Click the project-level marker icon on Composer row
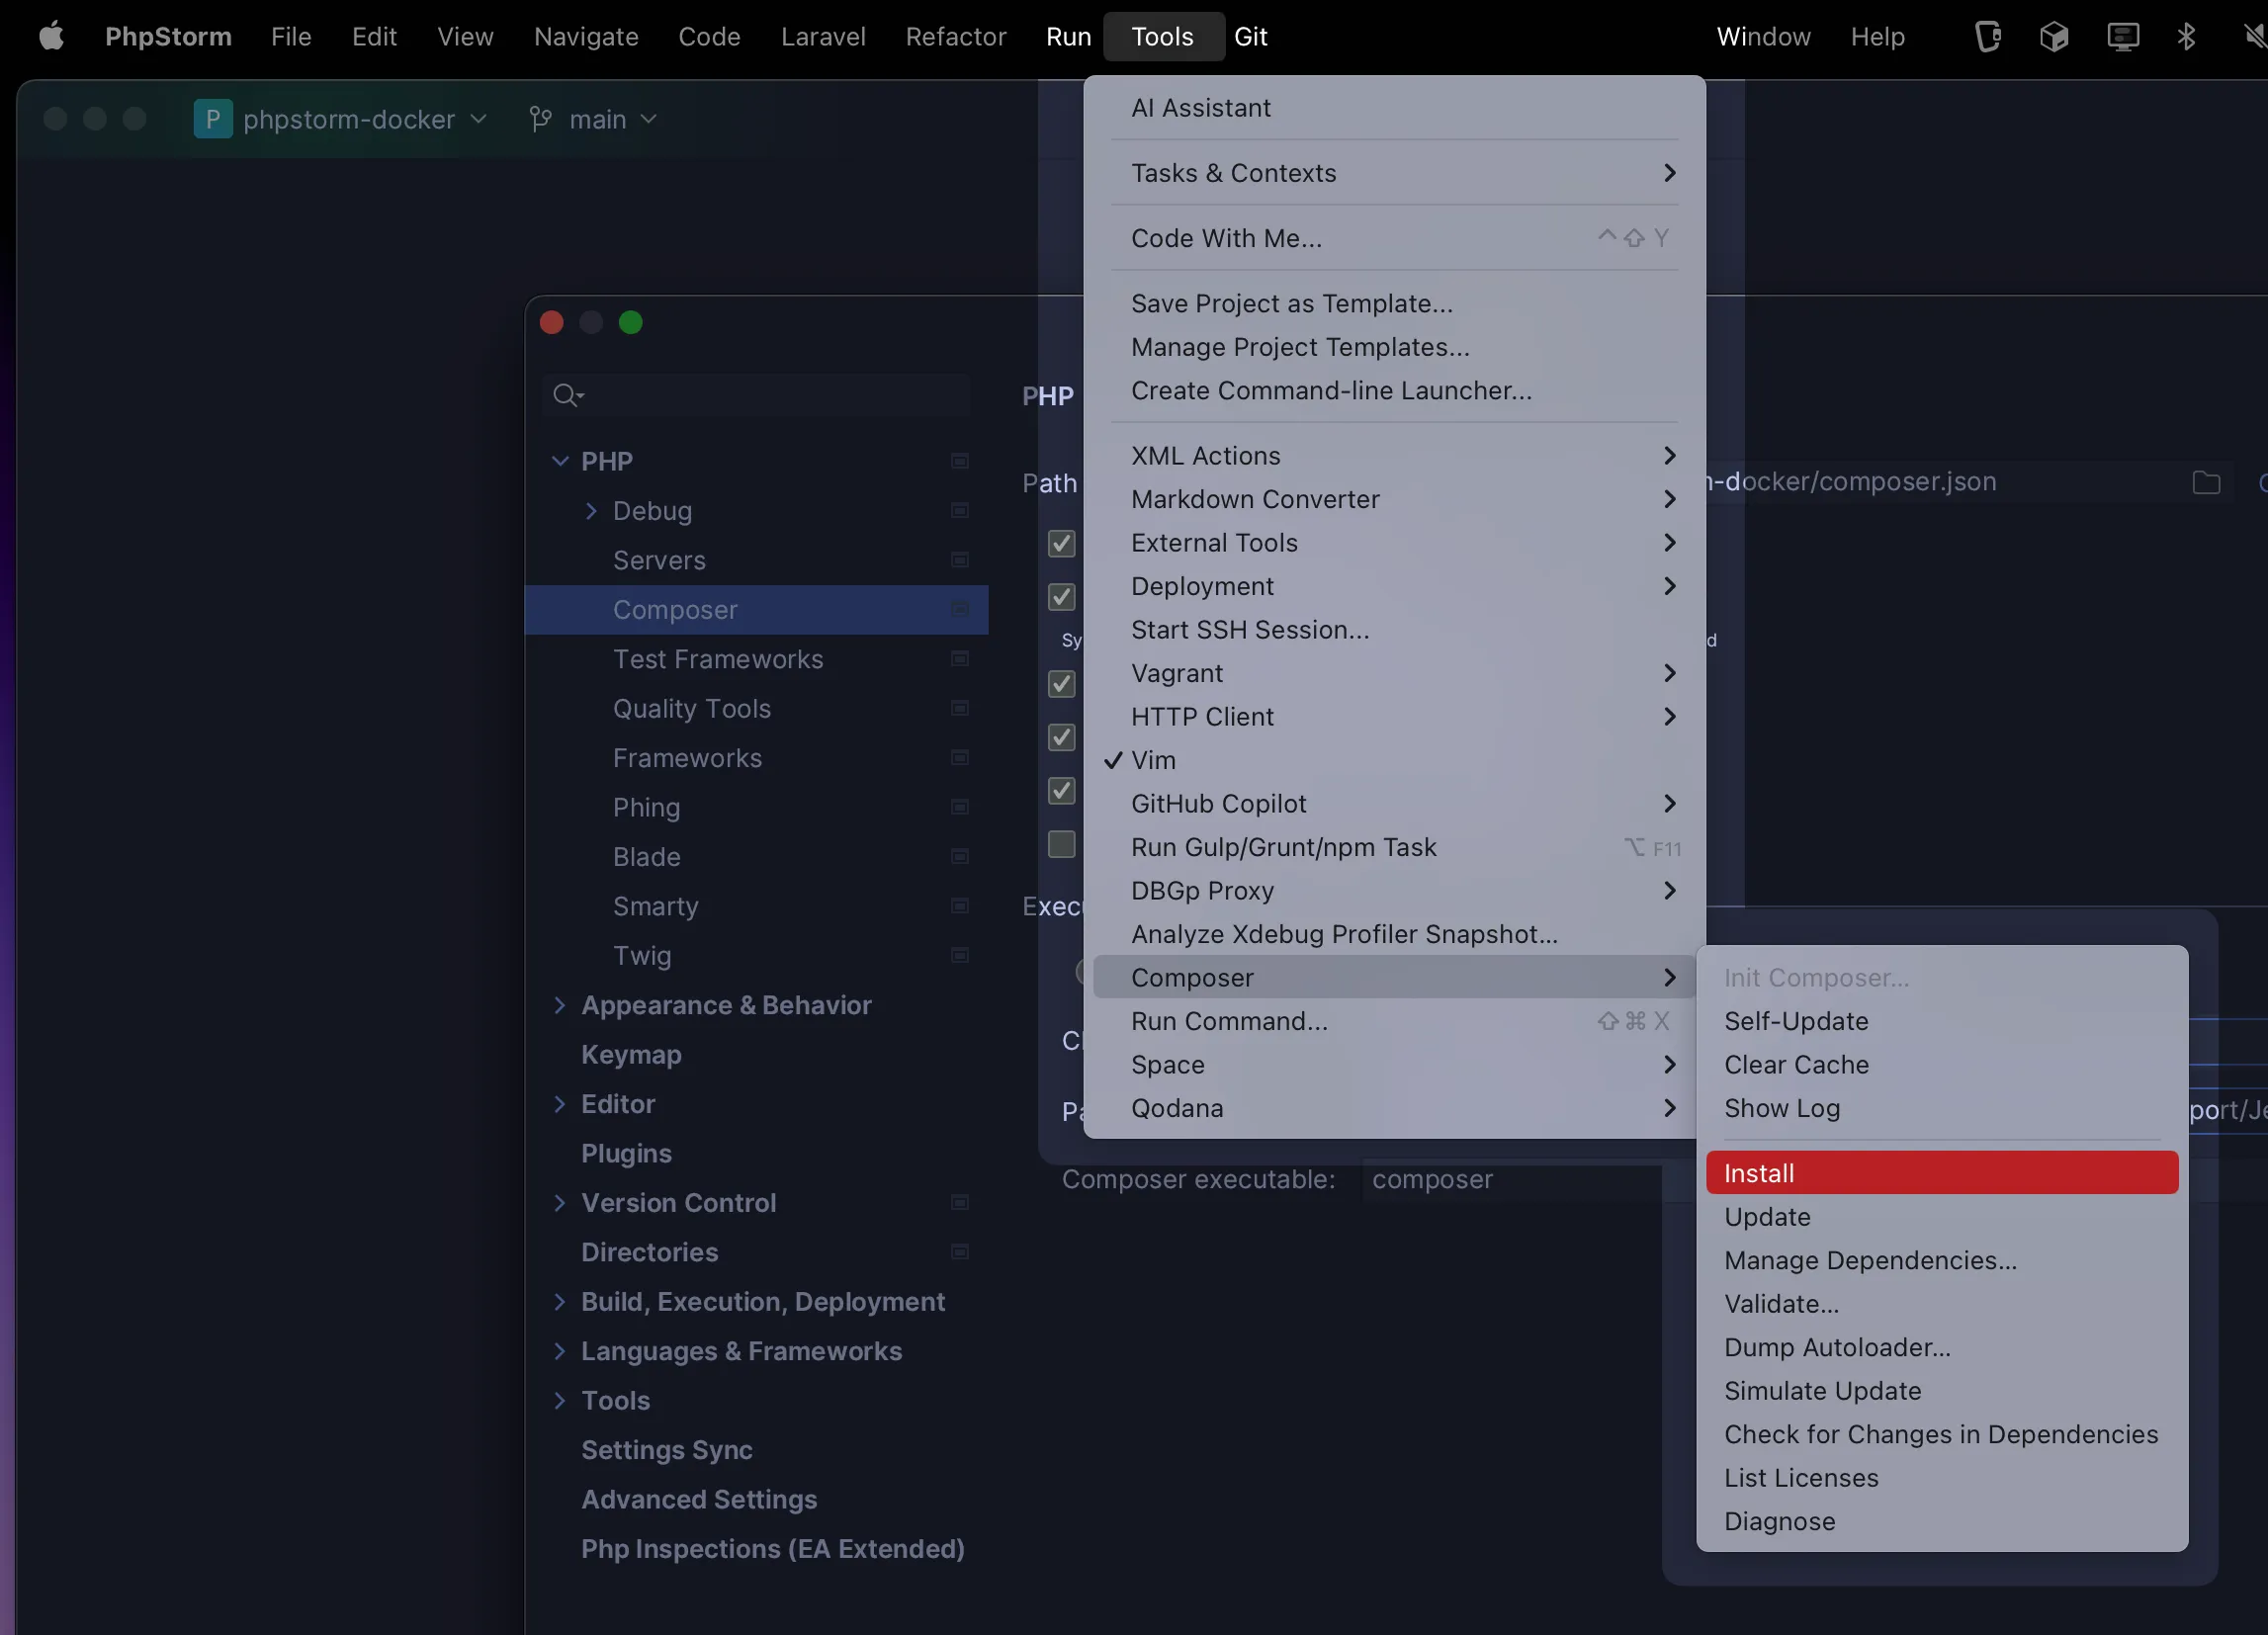Viewport: 2268px width, 1635px height. point(959,609)
